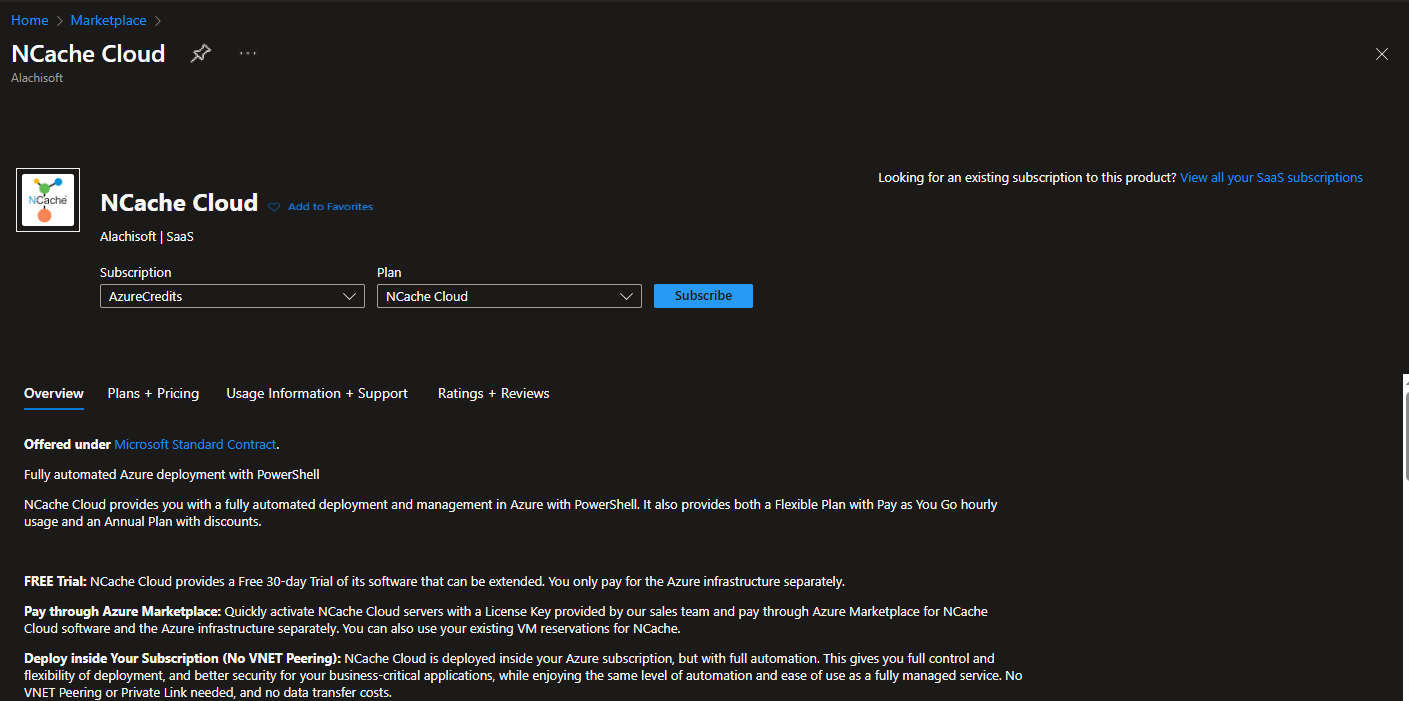Image resolution: width=1409 pixels, height=701 pixels.
Task: Click the Alachisoft | SaaS publisher line
Action: pyautogui.click(x=147, y=237)
